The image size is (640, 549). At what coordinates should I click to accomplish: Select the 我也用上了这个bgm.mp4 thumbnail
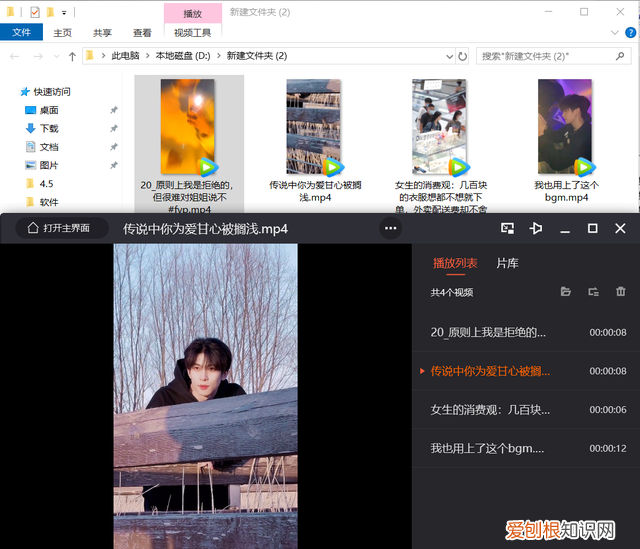[565, 127]
